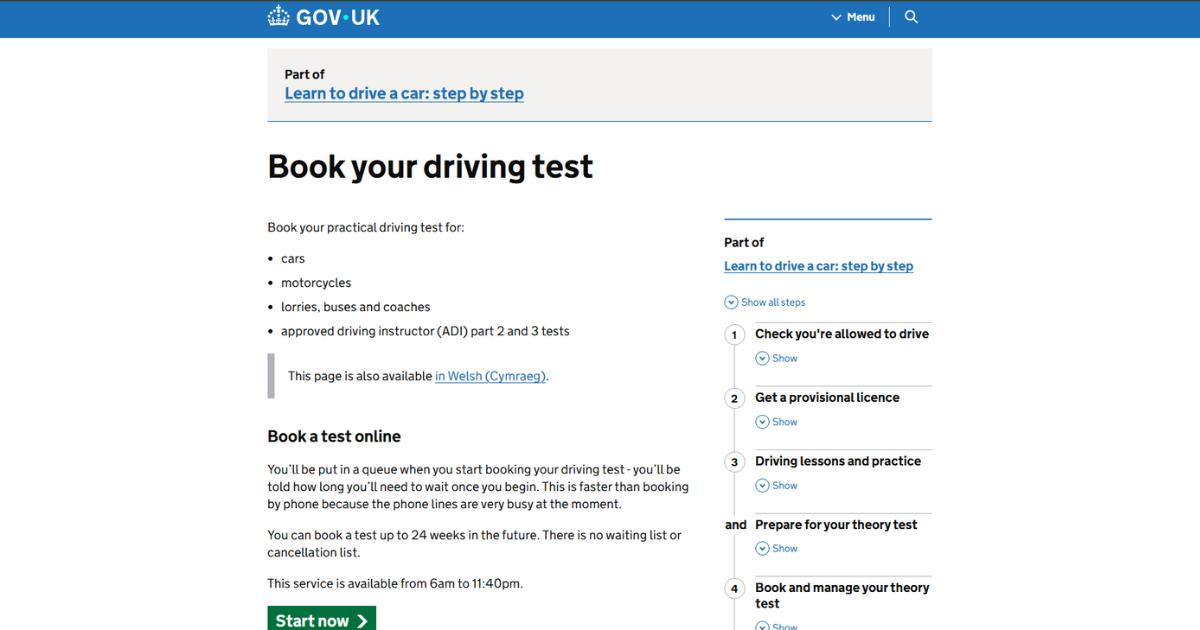The image size is (1200, 630).
Task: Open top Learn to drive a car link
Action: coord(404,93)
